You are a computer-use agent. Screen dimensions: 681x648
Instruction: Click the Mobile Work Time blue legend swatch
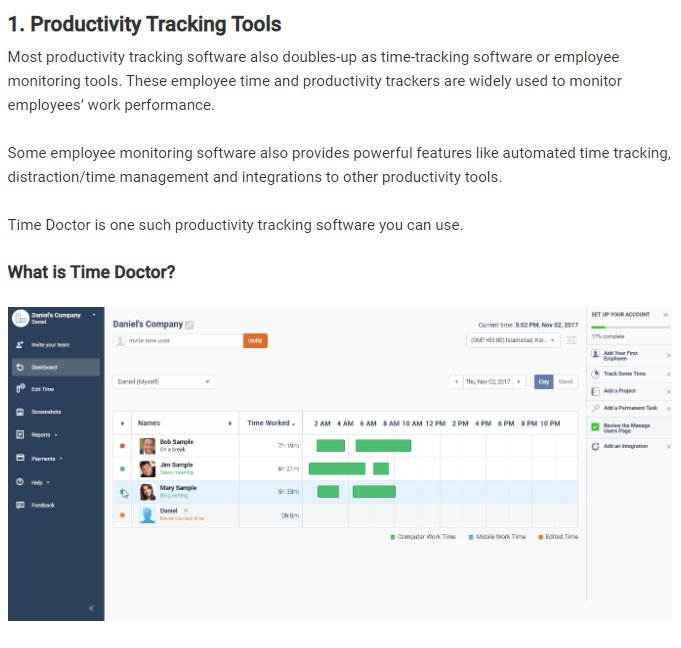coord(471,537)
